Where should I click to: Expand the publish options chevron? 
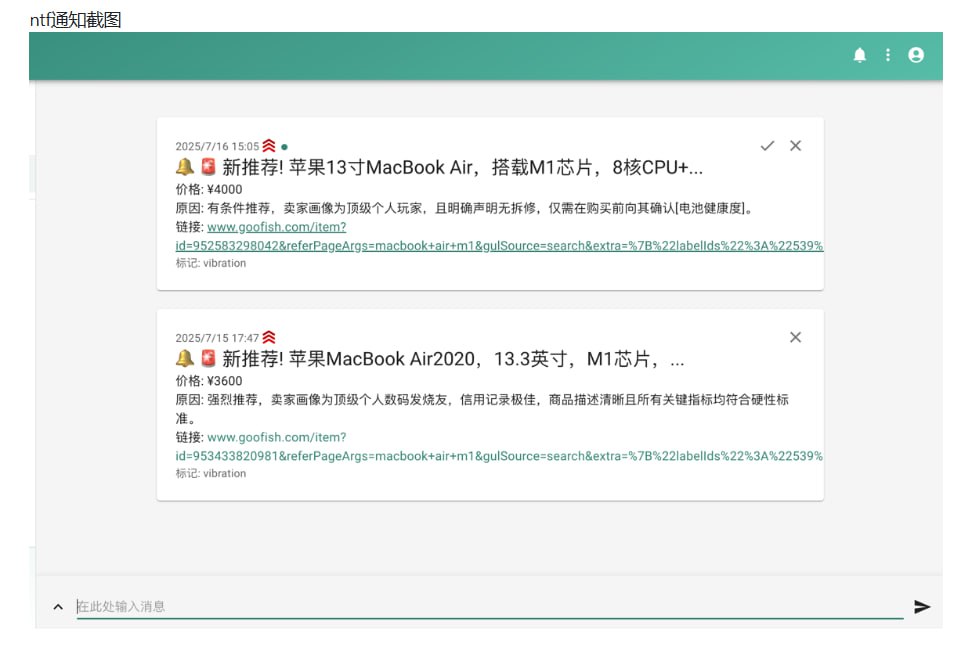(x=58, y=607)
